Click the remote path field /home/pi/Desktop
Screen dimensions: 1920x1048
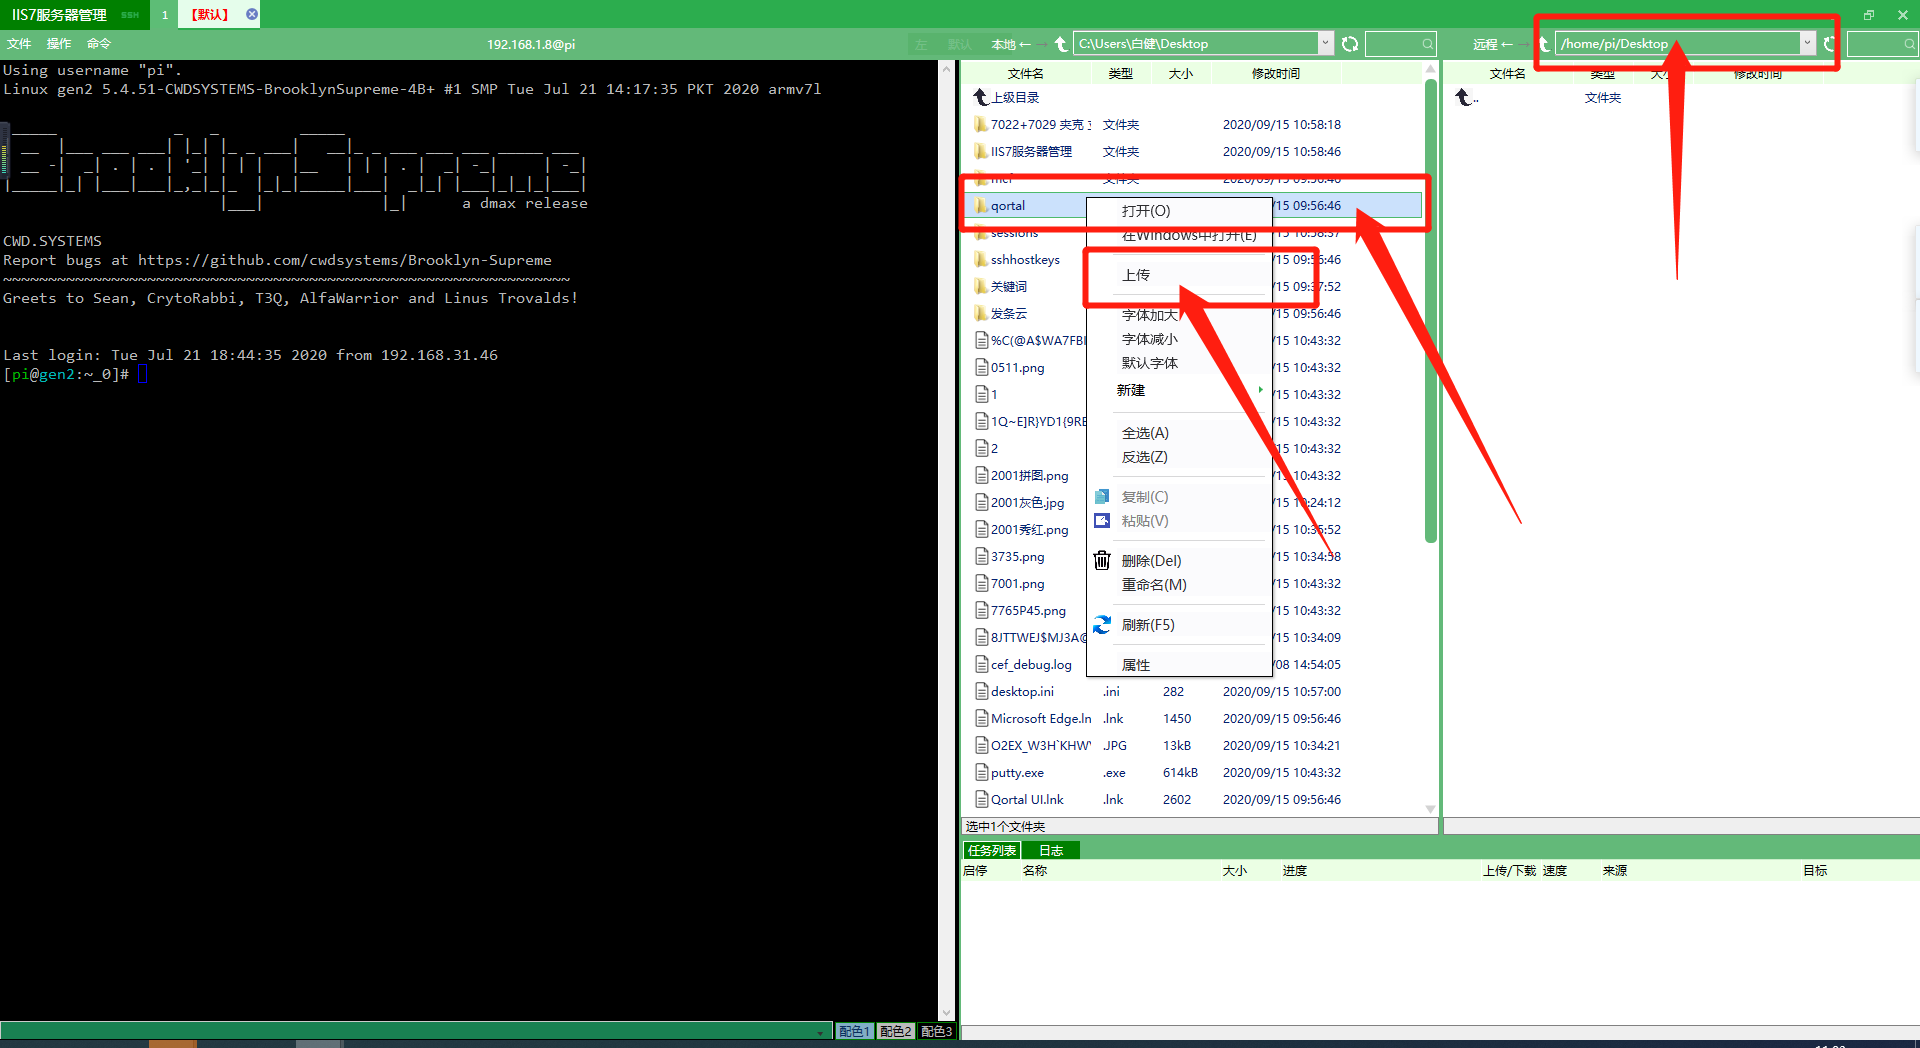click(x=1678, y=44)
